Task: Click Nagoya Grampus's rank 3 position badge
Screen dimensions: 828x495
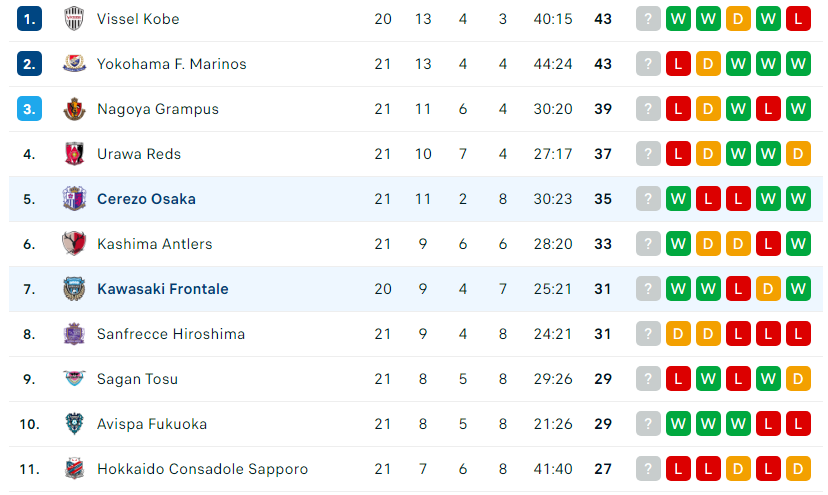Action: pos(30,109)
